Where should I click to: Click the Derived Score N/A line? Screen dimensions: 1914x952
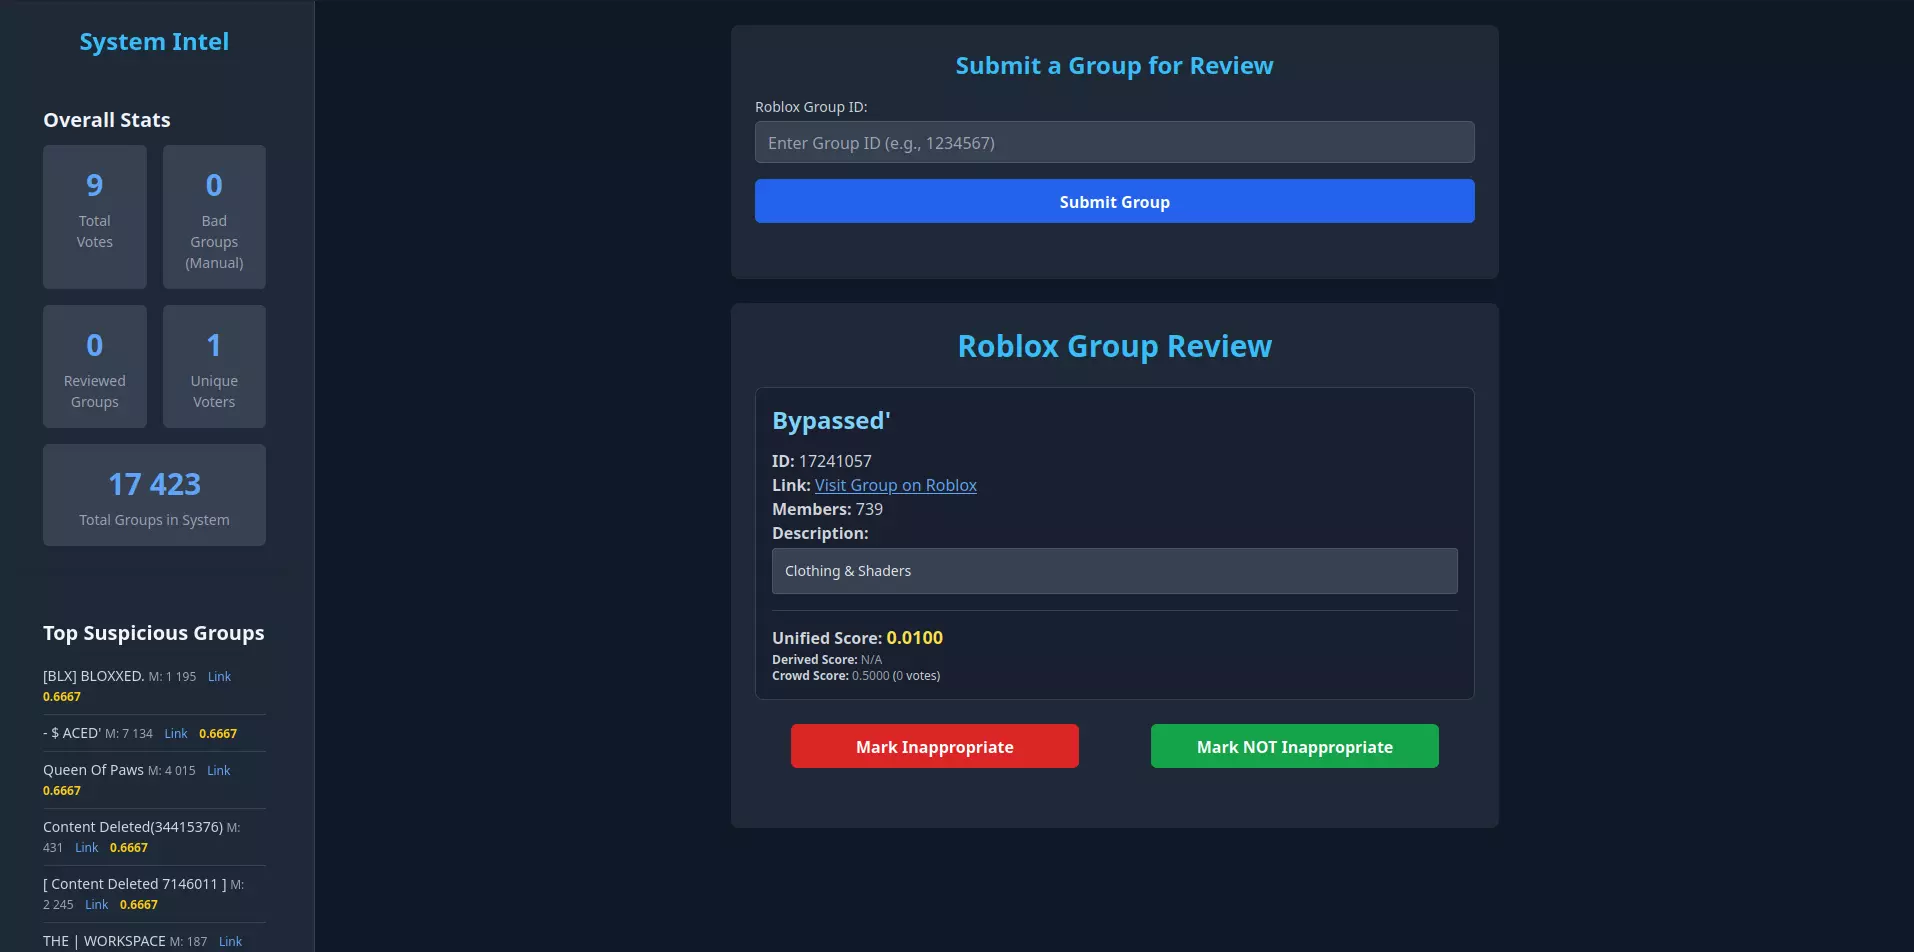827,660
